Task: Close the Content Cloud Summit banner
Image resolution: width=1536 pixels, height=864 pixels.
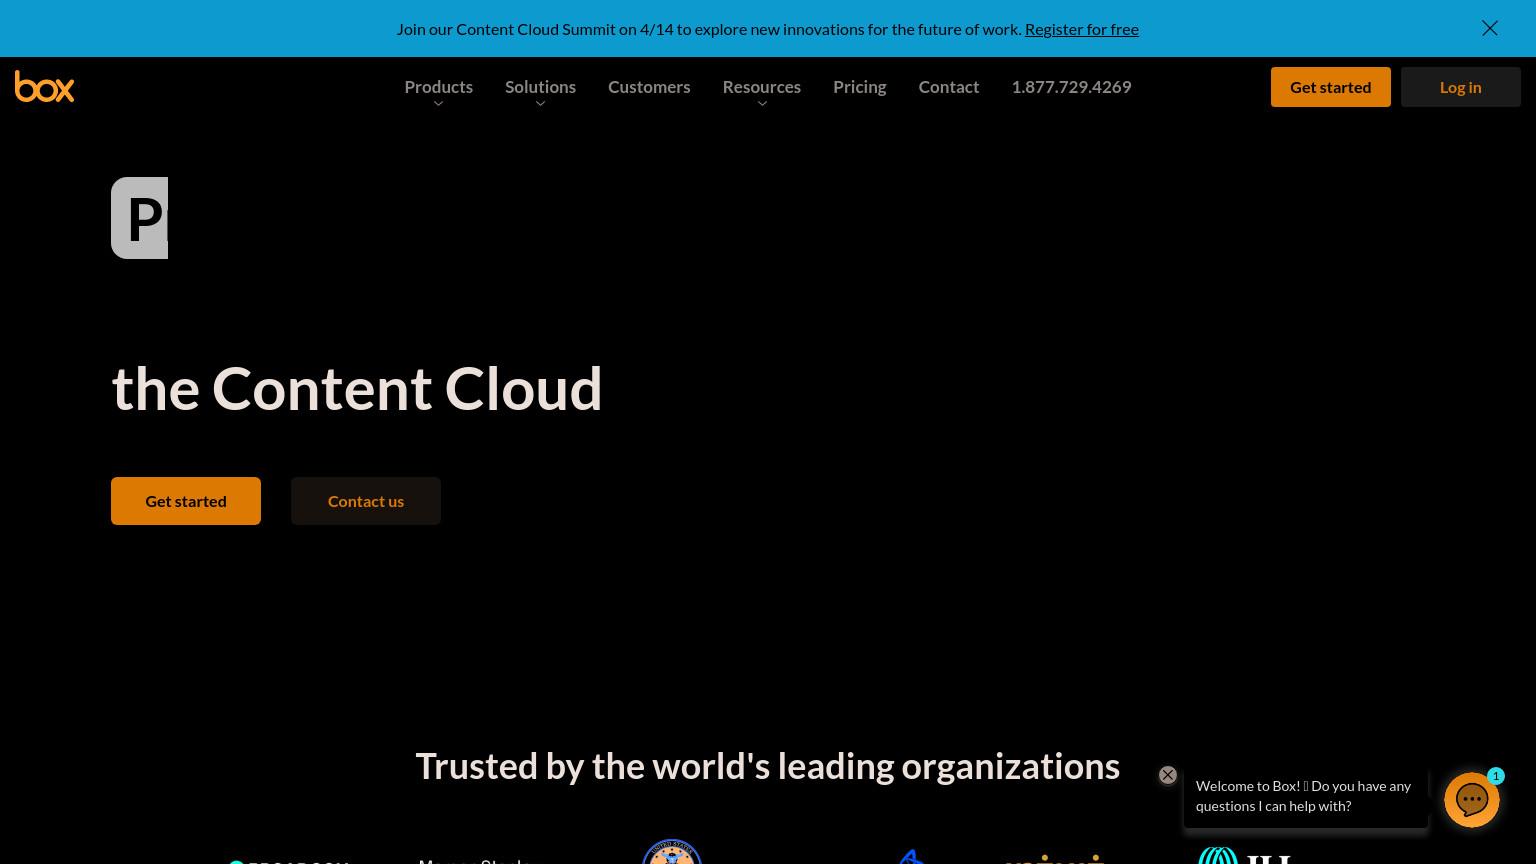Action: tap(1490, 28)
